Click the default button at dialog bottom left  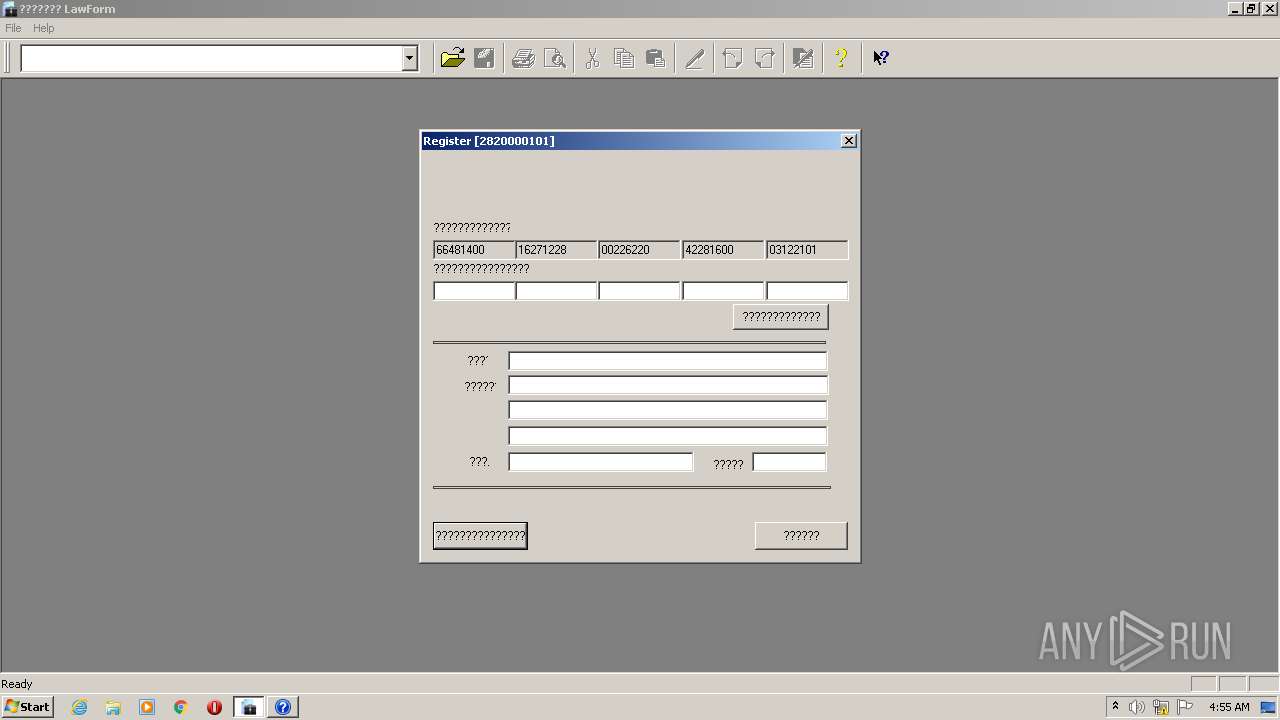click(480, 536)
